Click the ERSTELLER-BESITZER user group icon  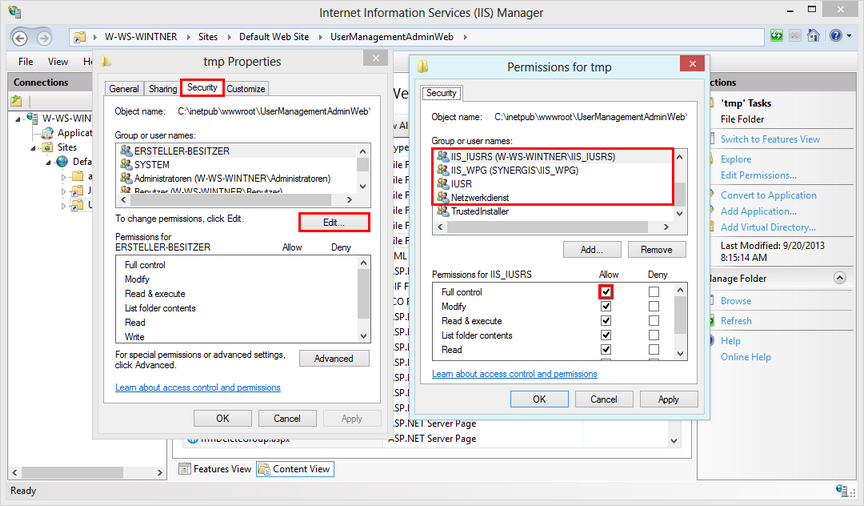coord(126,150)
